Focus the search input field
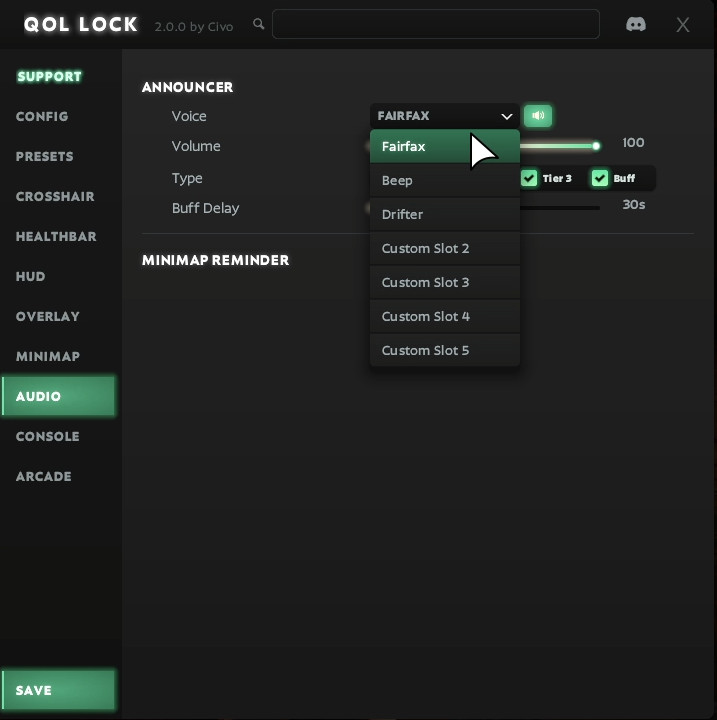The width and height of the screenshot is (717, 720). 435,24
